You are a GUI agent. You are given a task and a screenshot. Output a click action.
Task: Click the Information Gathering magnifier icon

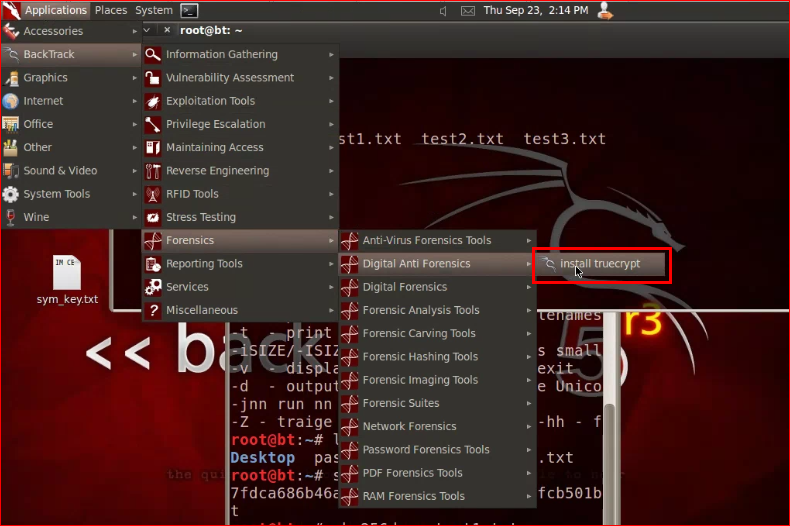point(153,54)
